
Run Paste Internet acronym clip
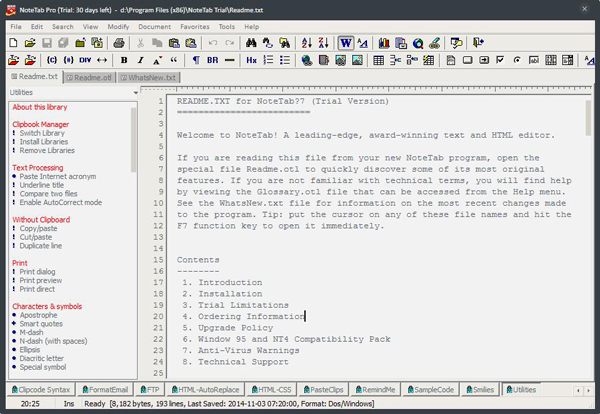[x=58, y=176]
